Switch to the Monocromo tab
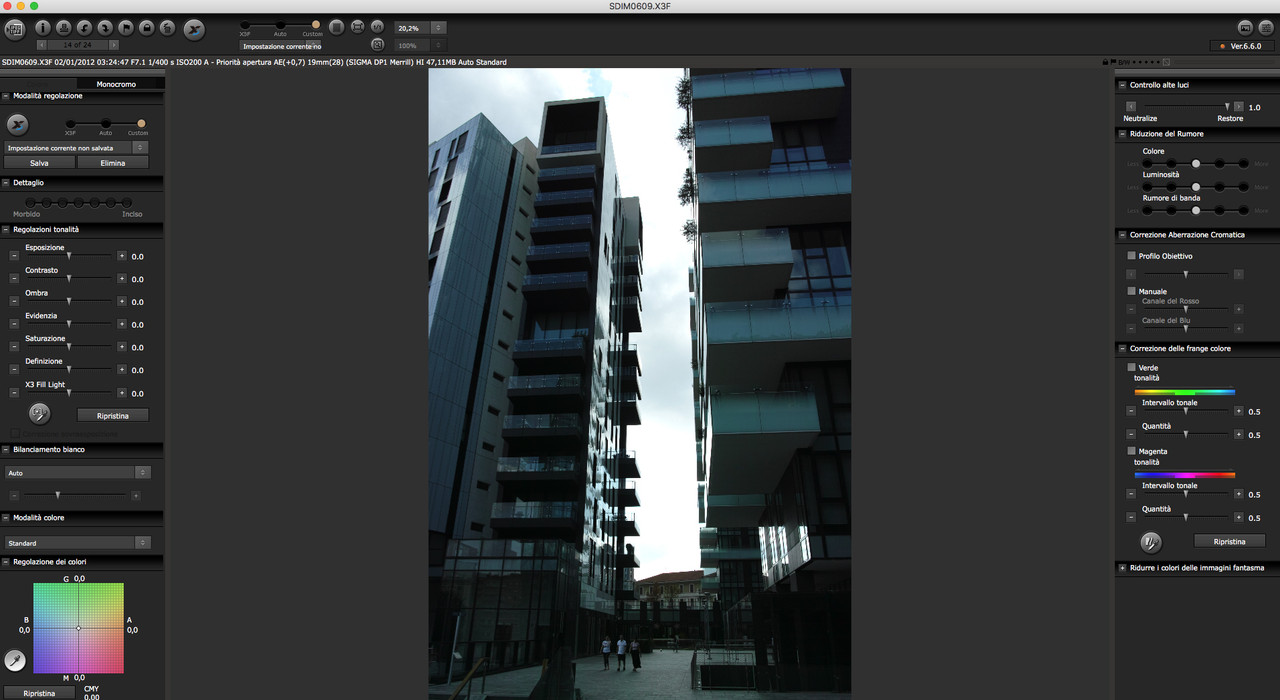1280x700 pixels. (x=116, y=84)
